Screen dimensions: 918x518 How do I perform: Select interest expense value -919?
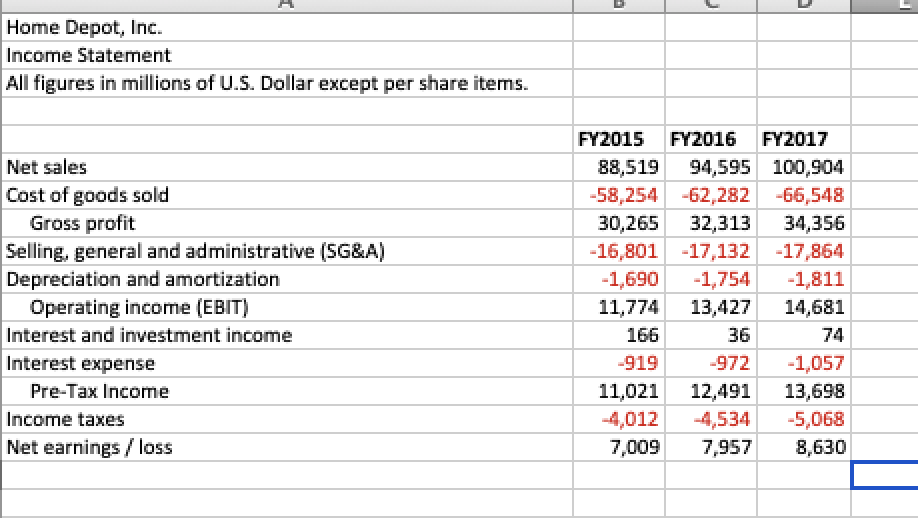tap(619, 363)
